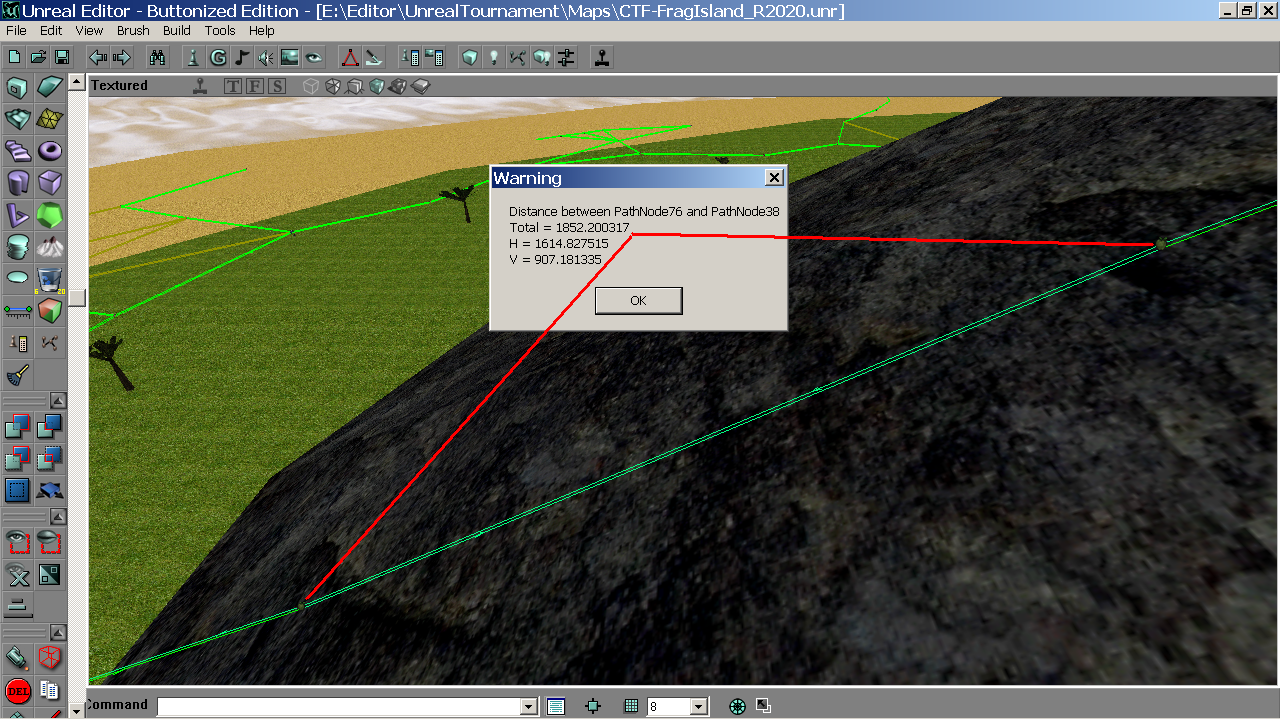Open the music browser note icon
The image size is (1280, 720).
point(240,57)
